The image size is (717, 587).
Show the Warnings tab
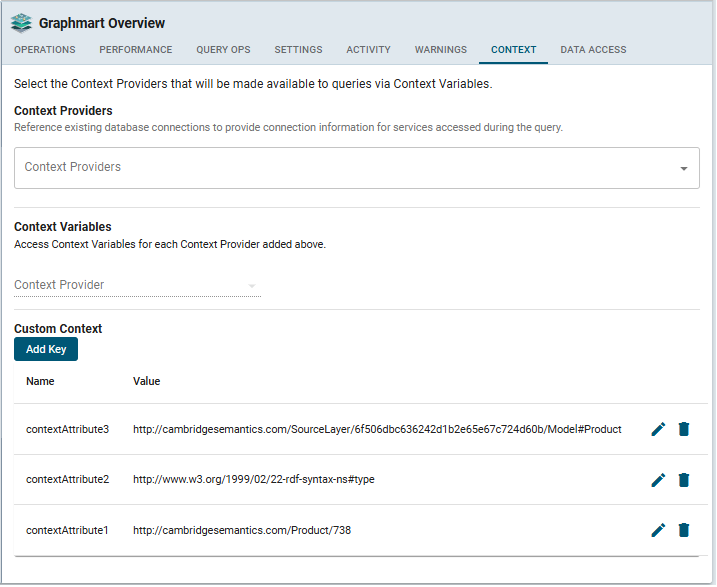tap(441, 50)
